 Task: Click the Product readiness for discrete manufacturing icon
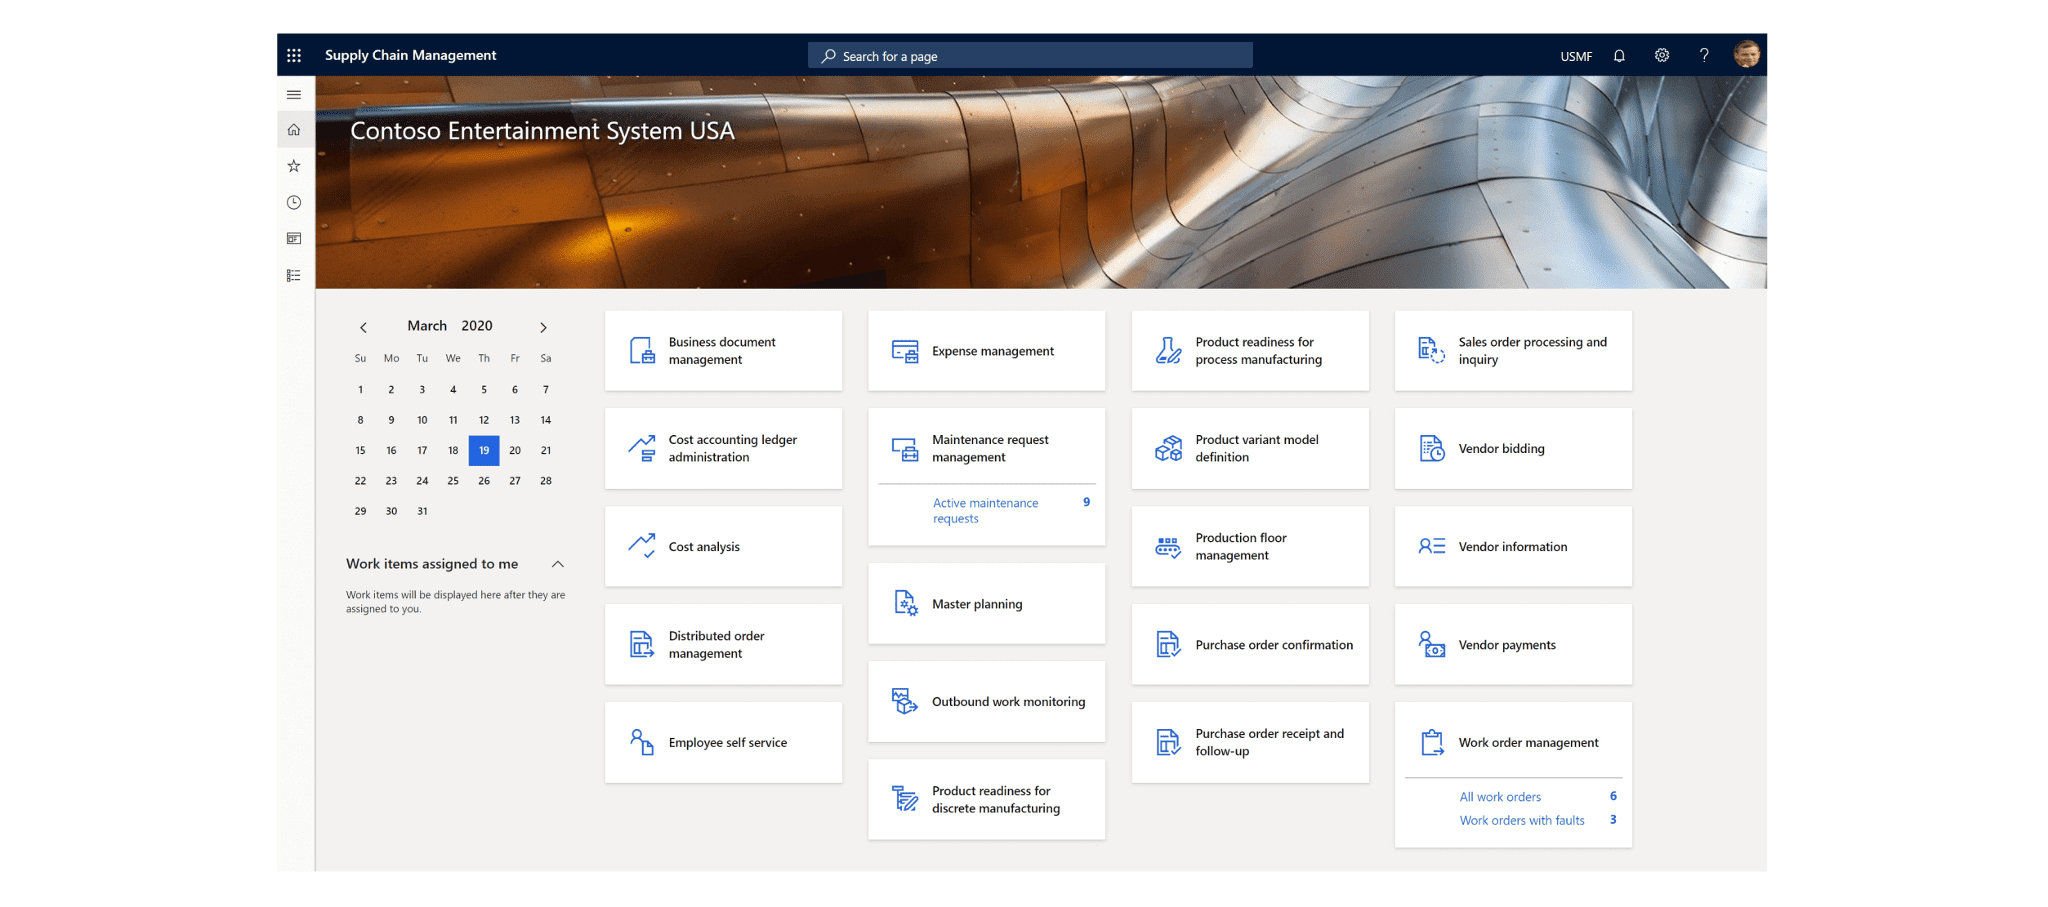[905, 799]
